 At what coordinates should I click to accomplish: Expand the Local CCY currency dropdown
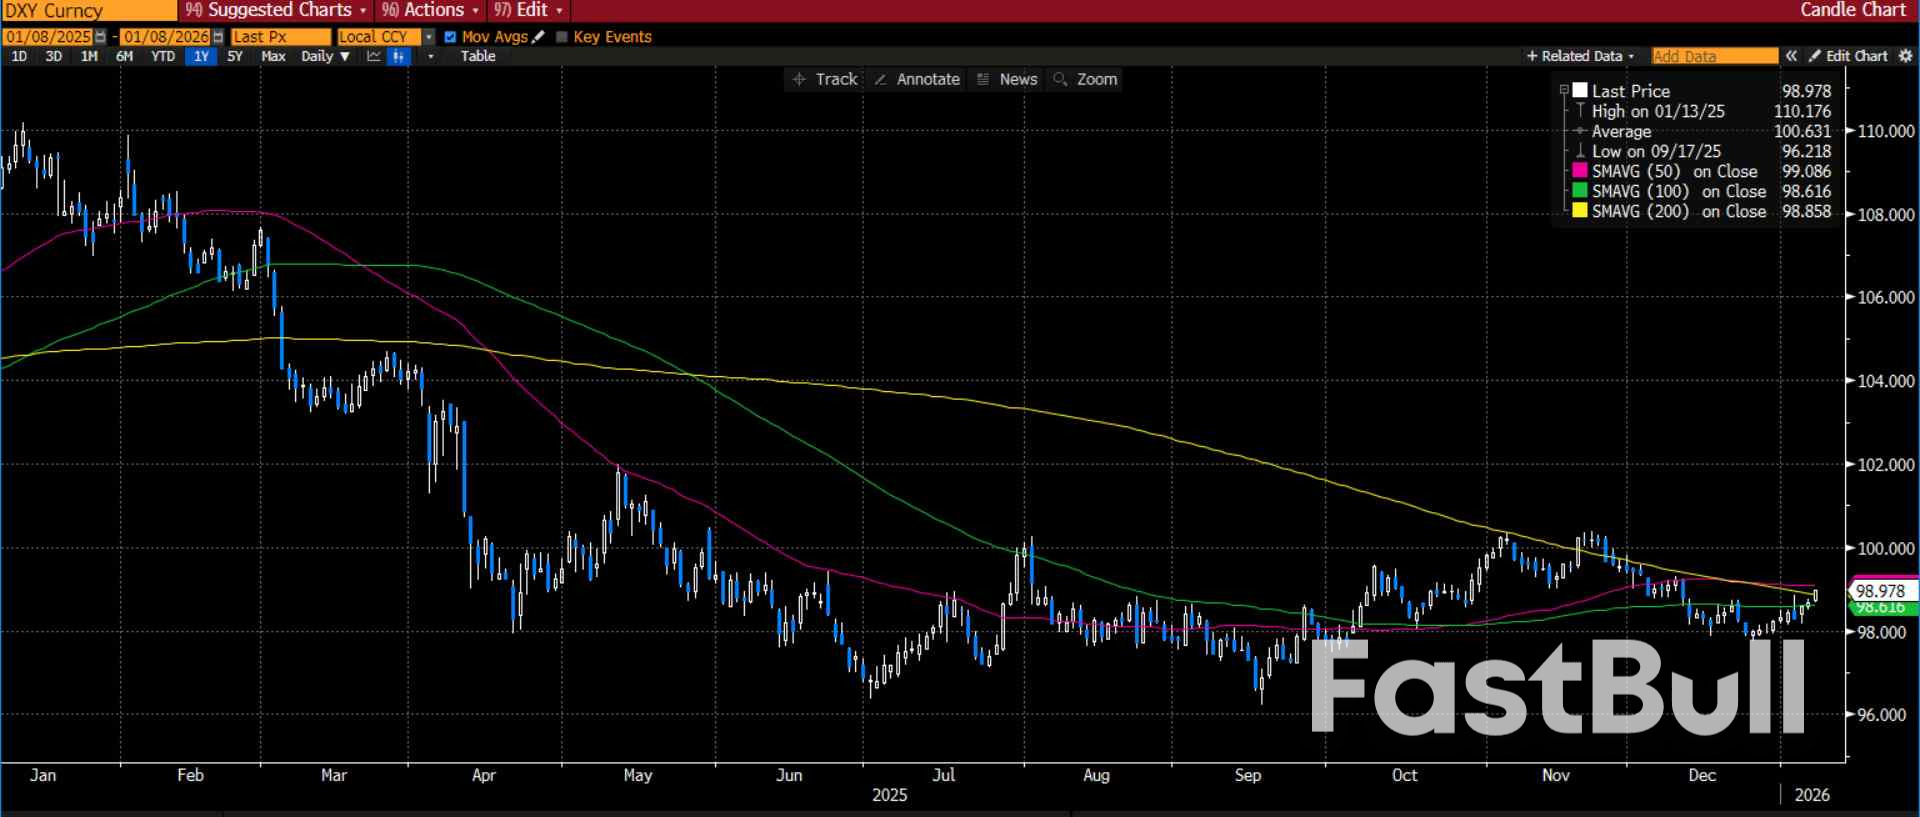[429, 37]
